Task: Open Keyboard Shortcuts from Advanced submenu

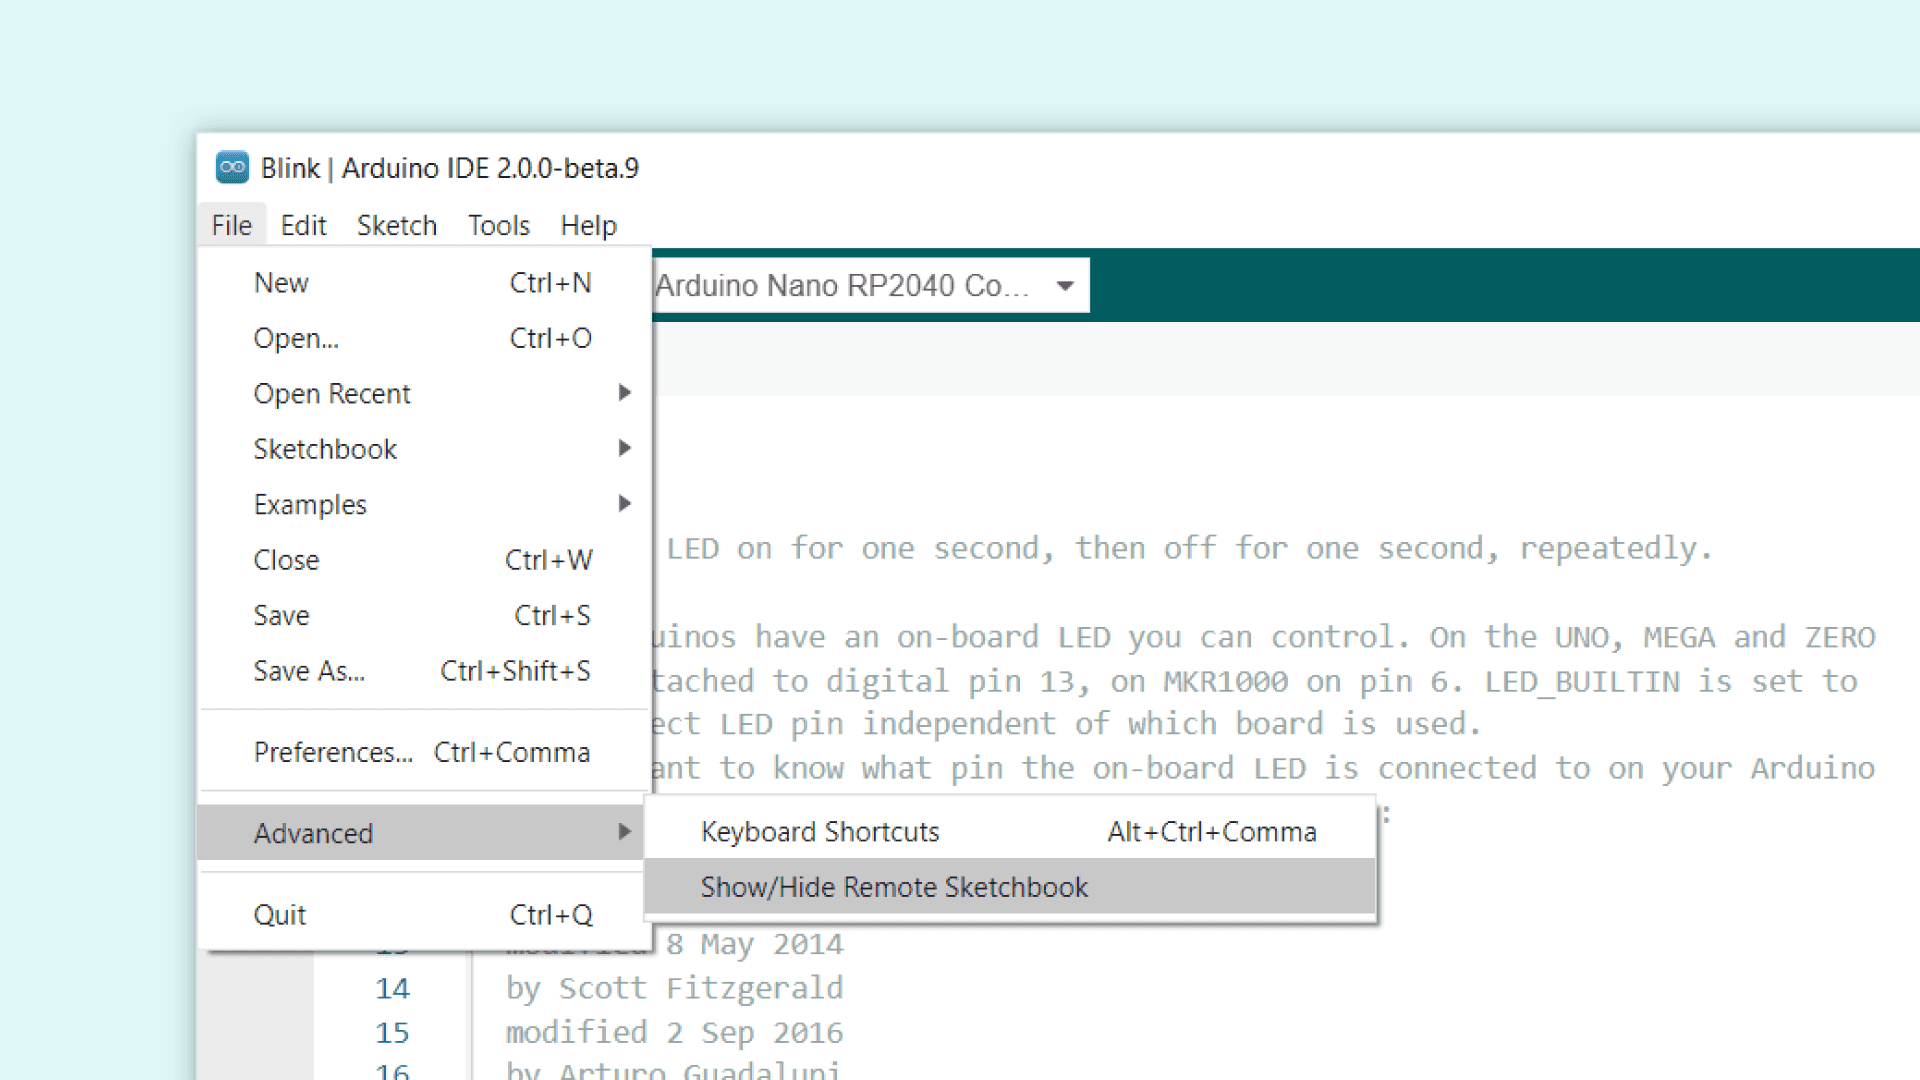Action: point(820,832)
